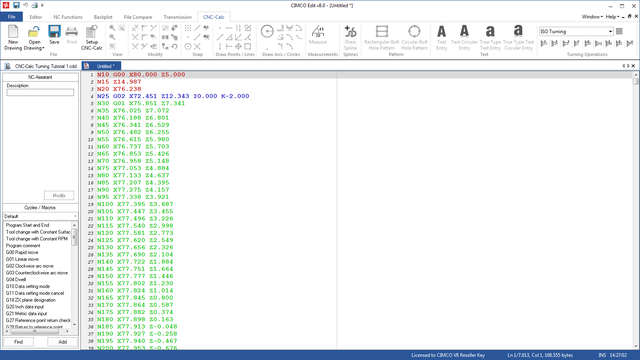
Task: Click the snap to grid dots icon
Action: tap(187, 28)
